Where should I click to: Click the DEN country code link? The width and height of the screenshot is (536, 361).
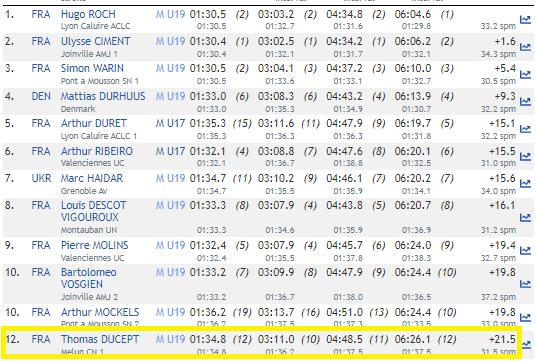pyautogui.click(x=41, y=96)
